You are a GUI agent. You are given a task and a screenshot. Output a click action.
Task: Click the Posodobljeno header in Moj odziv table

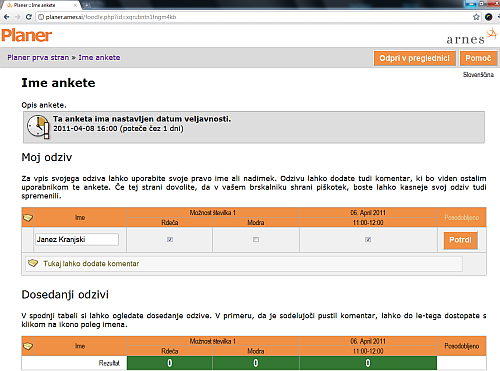[462, 217]
